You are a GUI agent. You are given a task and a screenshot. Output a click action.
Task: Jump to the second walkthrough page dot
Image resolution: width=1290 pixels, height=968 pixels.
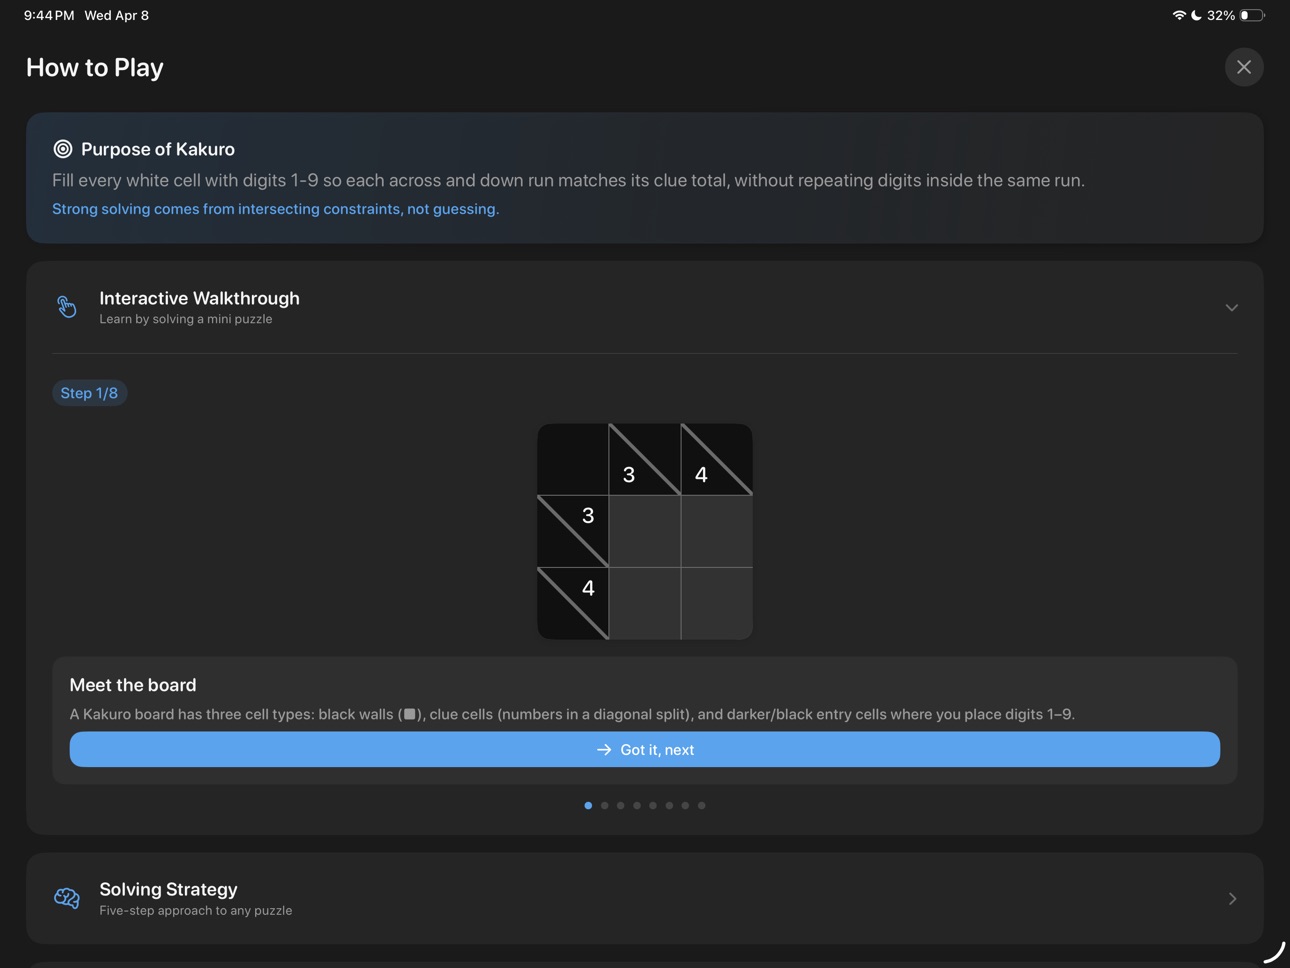coord(604,805)
